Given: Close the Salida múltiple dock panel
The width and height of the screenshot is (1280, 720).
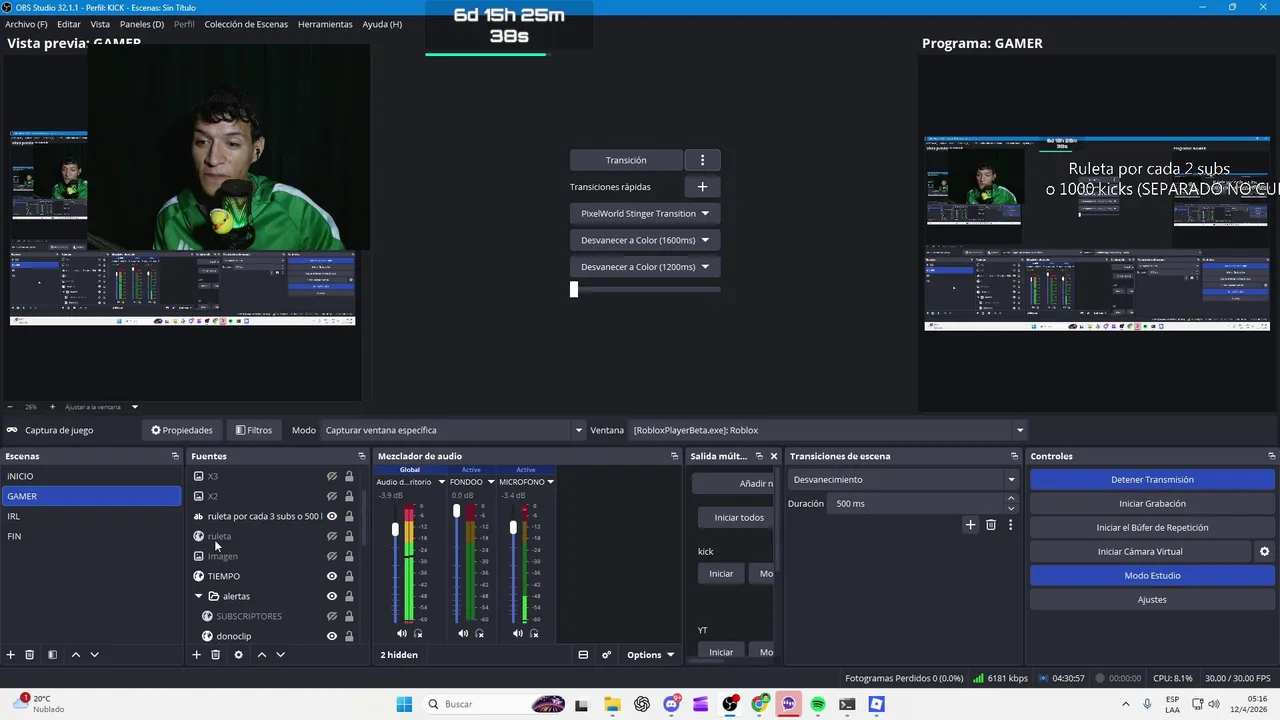Looking at the screenshot, I should [x=773, y=456].
